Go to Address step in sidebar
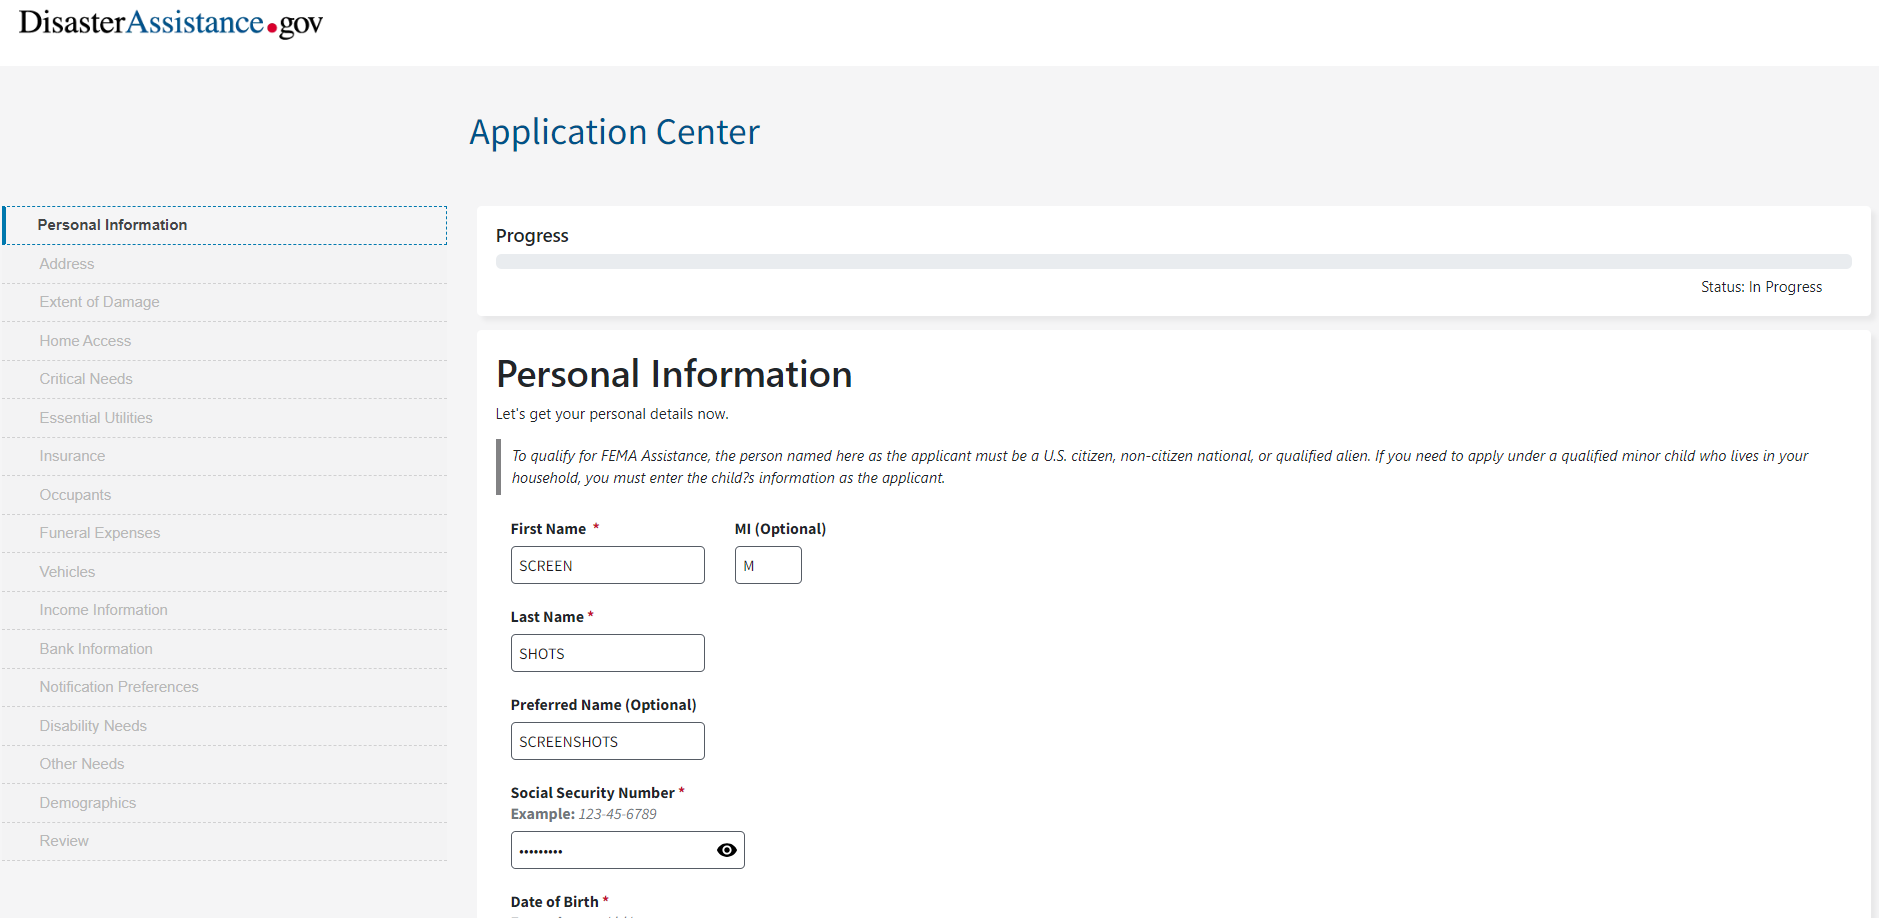The height and width of the screenshot is (918, 1879). 67,264
